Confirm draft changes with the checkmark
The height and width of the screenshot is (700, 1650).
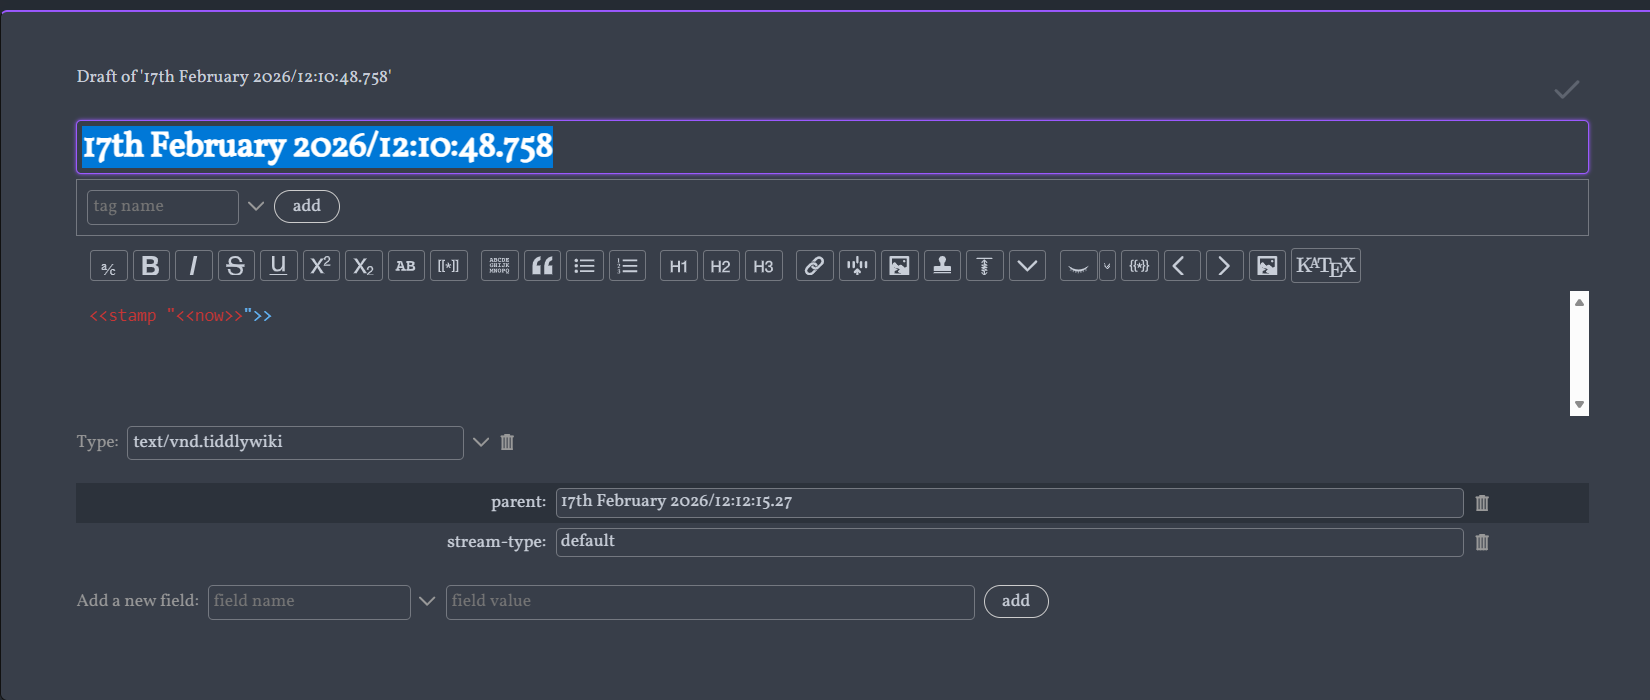point(1566,90)
